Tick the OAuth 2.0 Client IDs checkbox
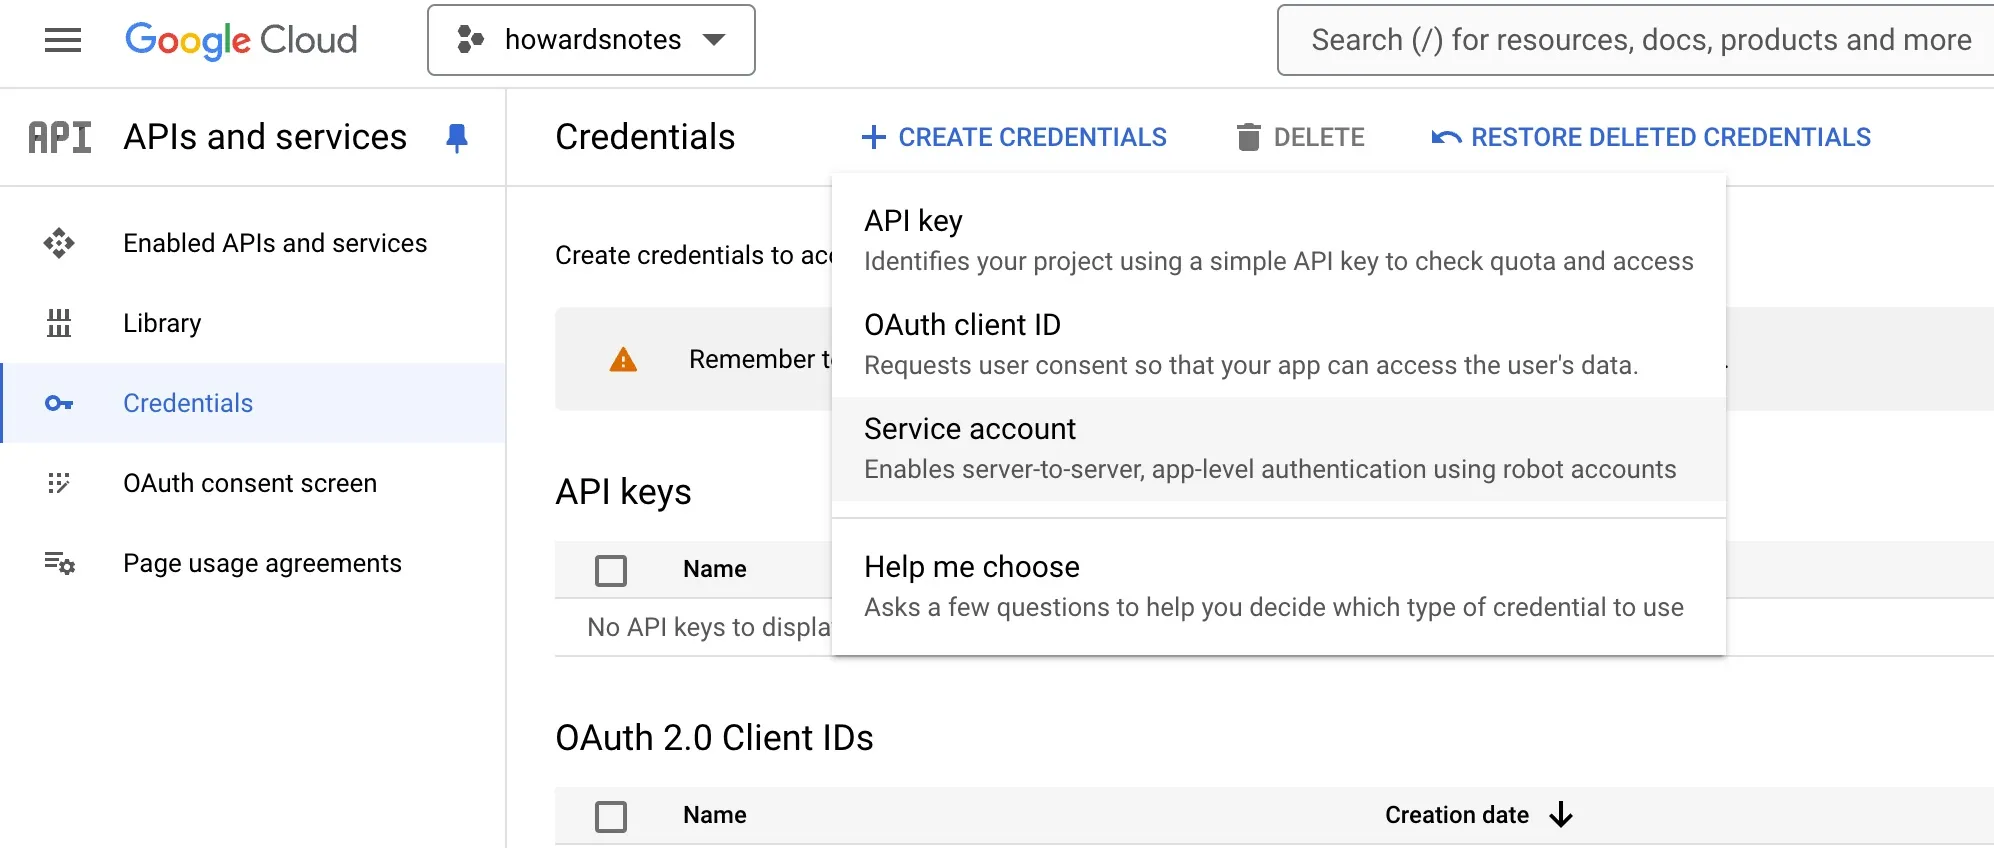The image size is (1994, 848). coord(611,816)
